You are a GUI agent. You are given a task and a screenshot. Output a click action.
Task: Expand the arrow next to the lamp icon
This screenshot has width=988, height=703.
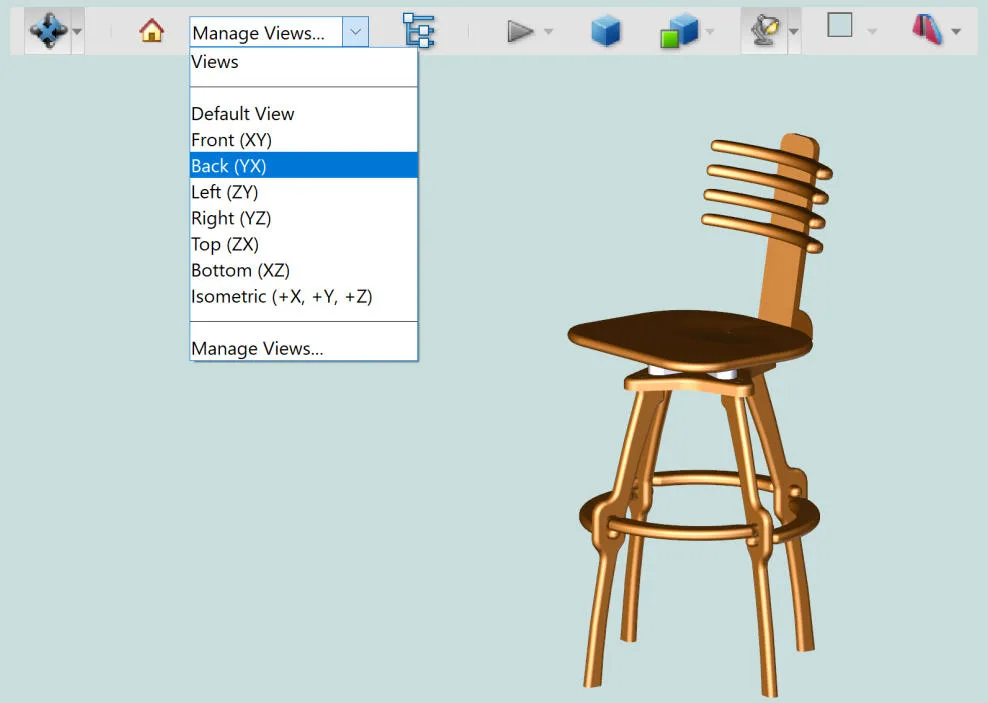(793, 31)
